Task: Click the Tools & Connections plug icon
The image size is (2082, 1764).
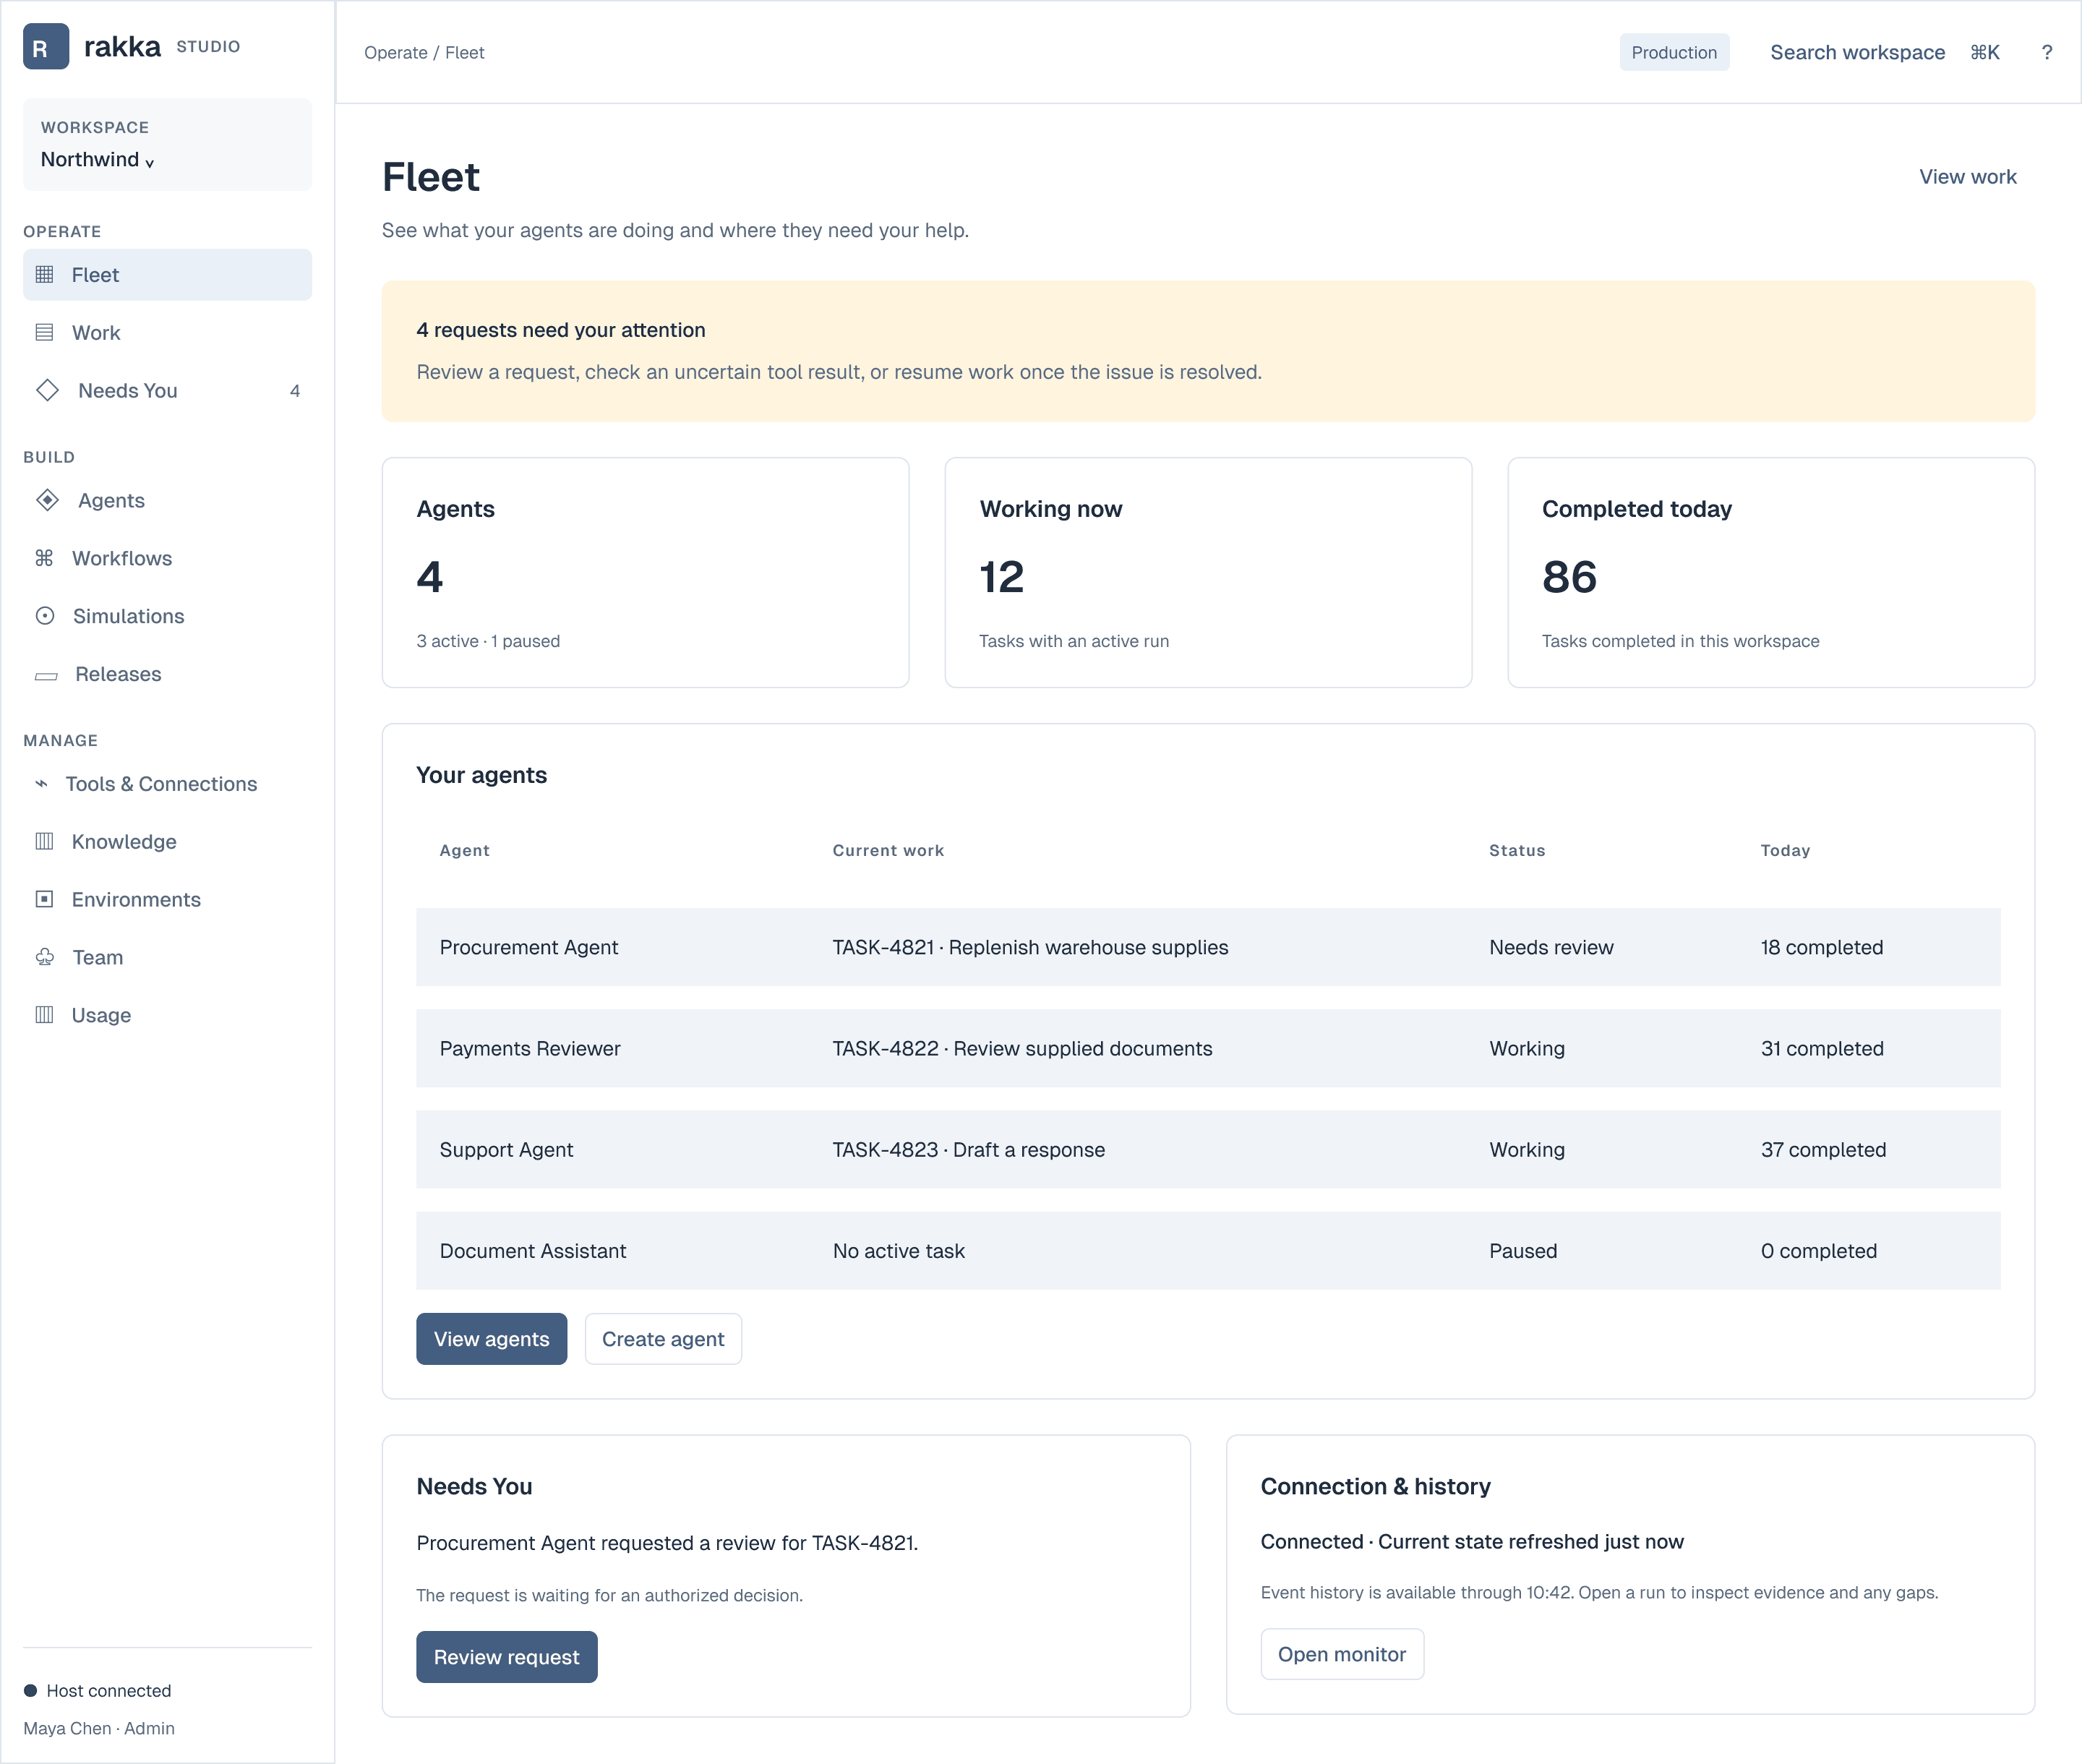Action: [x=42, y=785]
